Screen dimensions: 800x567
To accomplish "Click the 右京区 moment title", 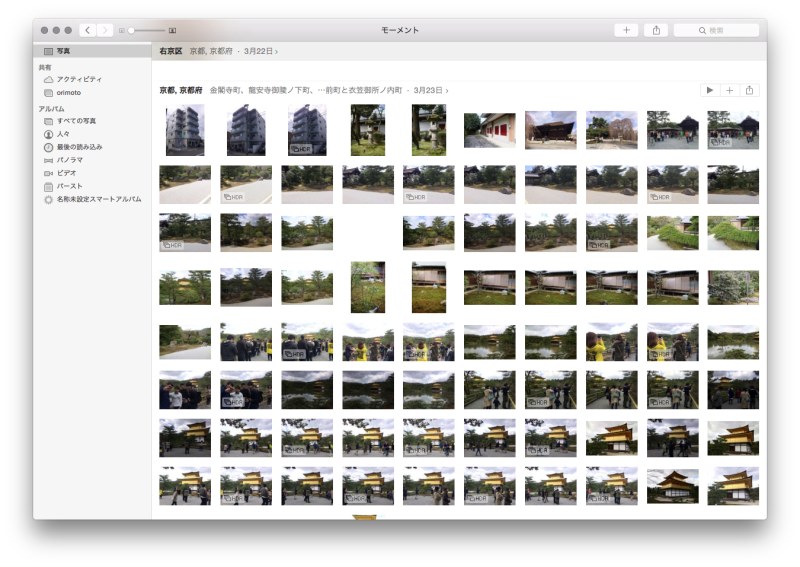I will pyautogui.click(x=171, y=51).
